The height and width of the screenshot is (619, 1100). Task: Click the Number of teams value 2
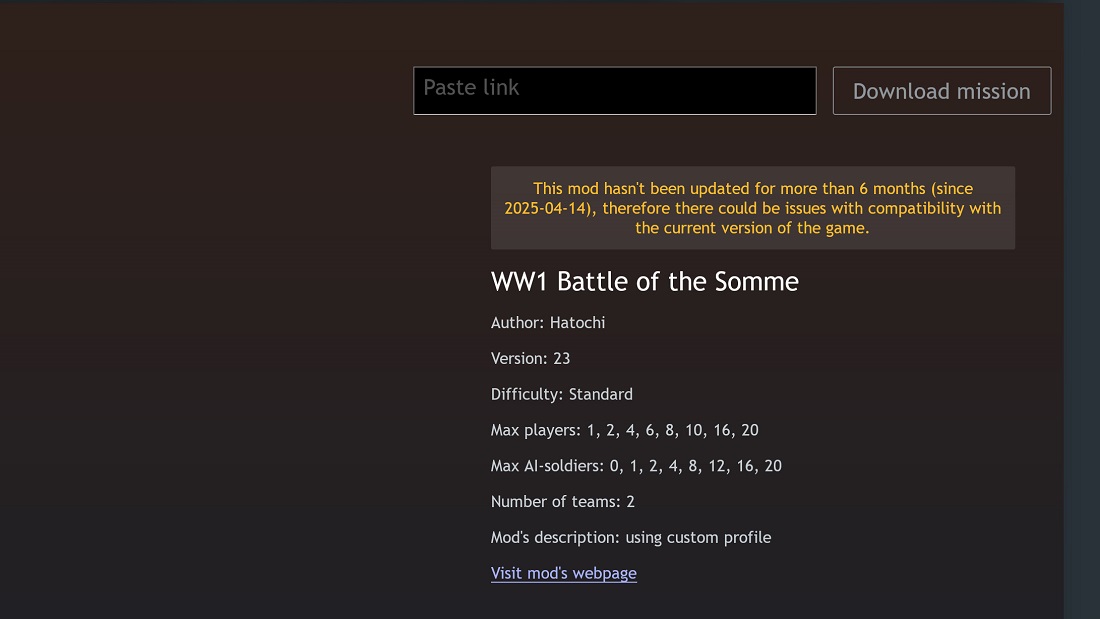click(630, 502)
